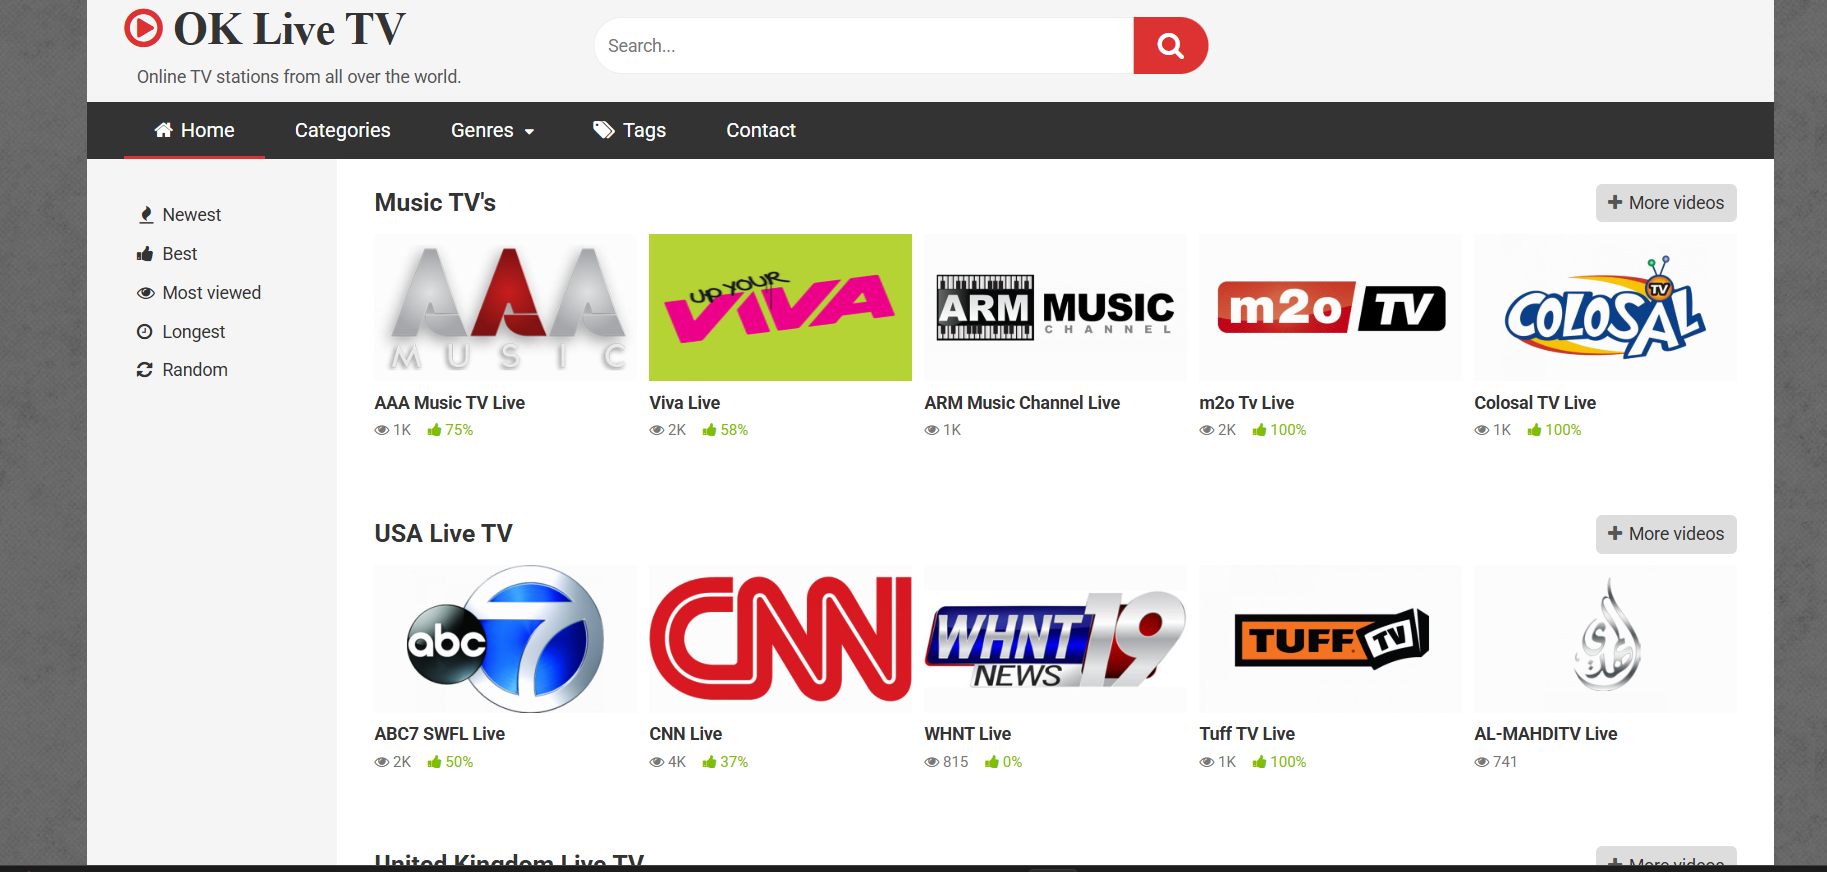Click the m2o Tv Live title
This screenshot has height=872, width=1827.
coord(1246,403)
